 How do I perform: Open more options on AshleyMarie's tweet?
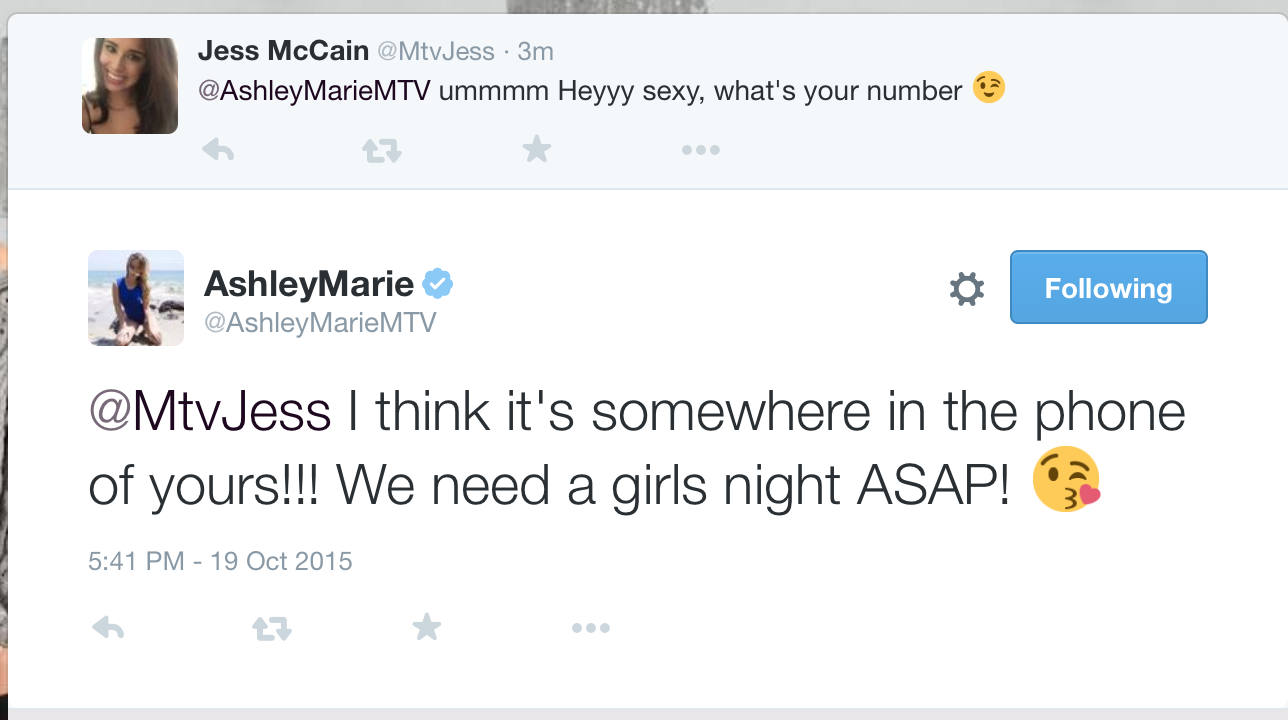(x=590, y=629)
